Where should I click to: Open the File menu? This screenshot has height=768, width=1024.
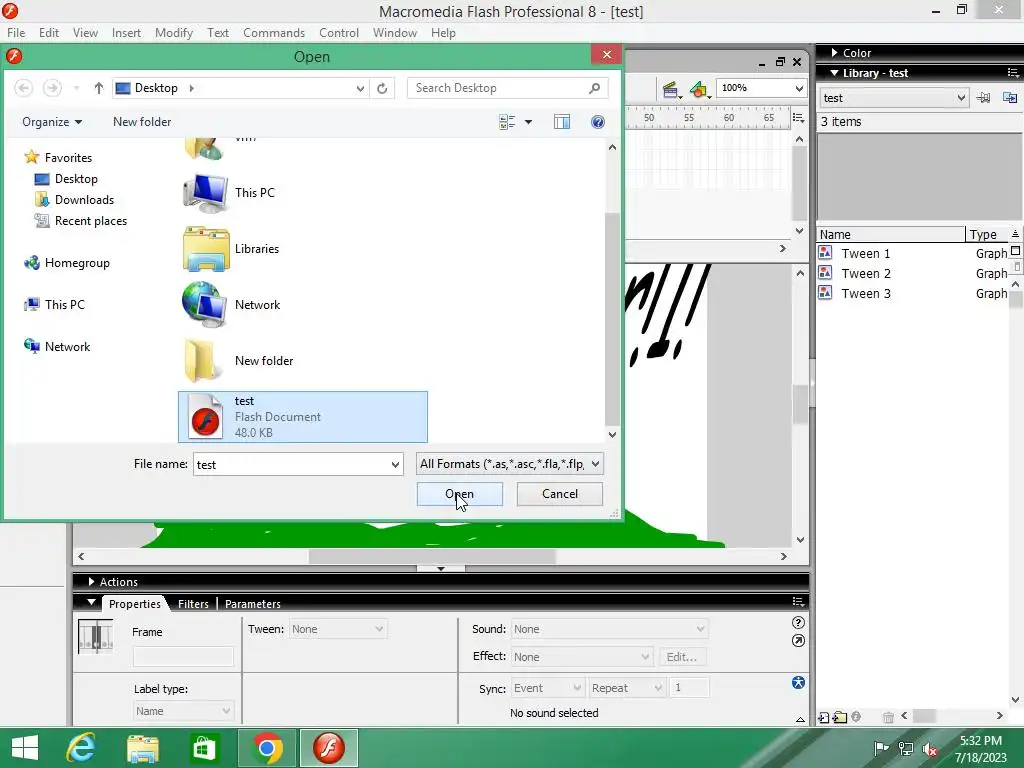[16, 33]
